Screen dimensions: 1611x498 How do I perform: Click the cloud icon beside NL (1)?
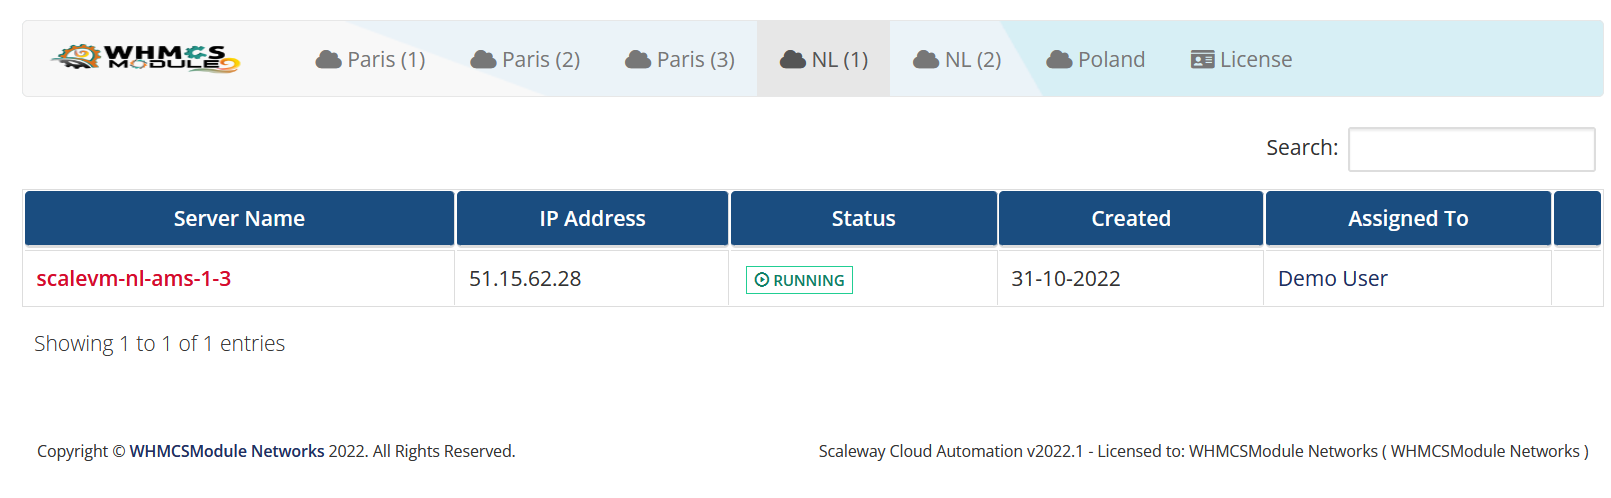click(793, 60)
